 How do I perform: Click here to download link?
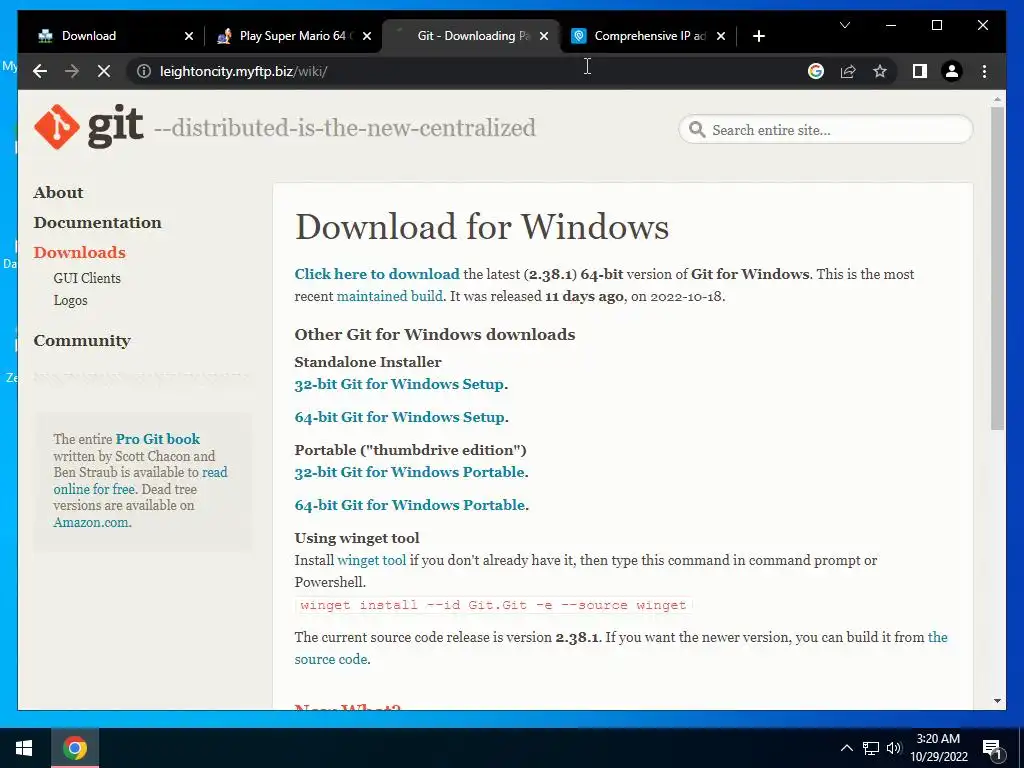[x=377, y=274]
